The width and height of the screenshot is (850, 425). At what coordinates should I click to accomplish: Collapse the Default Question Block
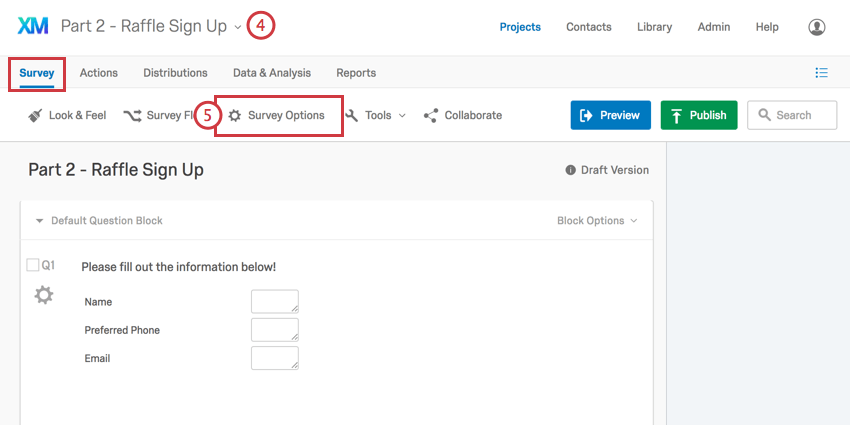[x=39, y=221]
